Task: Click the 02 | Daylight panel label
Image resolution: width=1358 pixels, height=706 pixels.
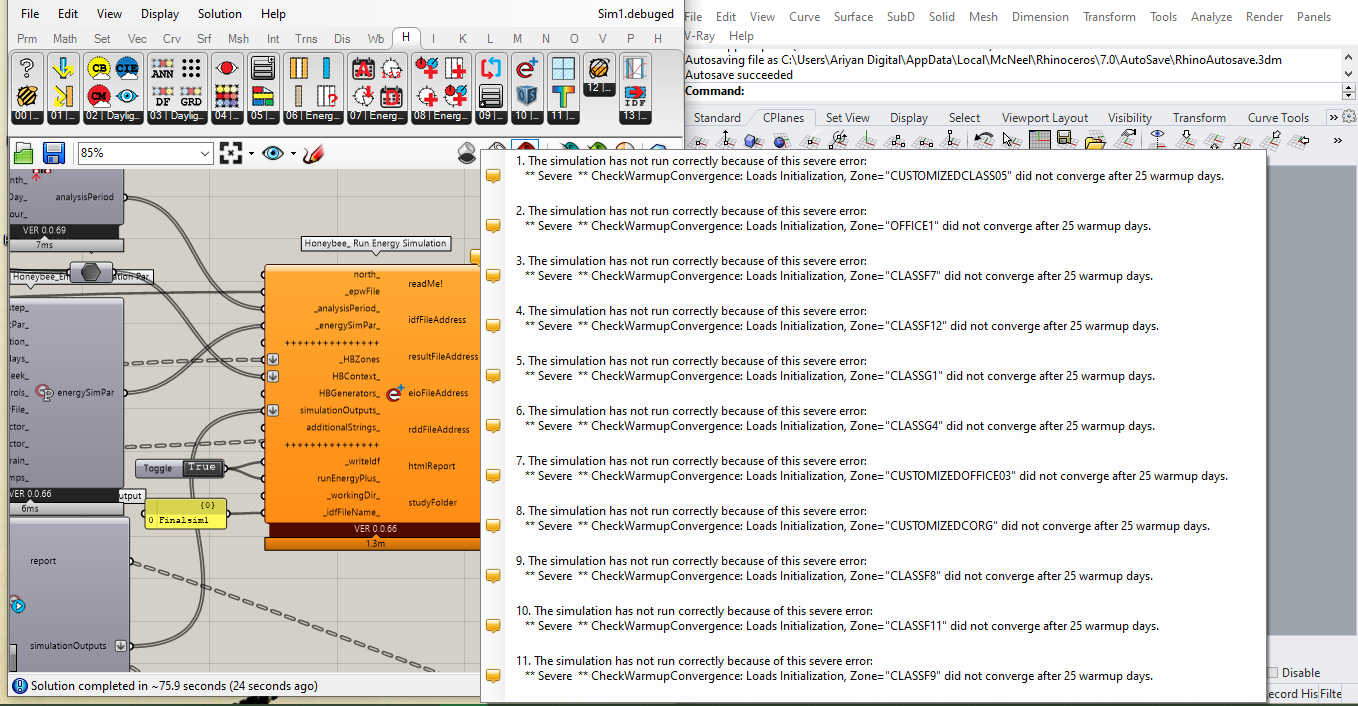Action: [113, 116]
